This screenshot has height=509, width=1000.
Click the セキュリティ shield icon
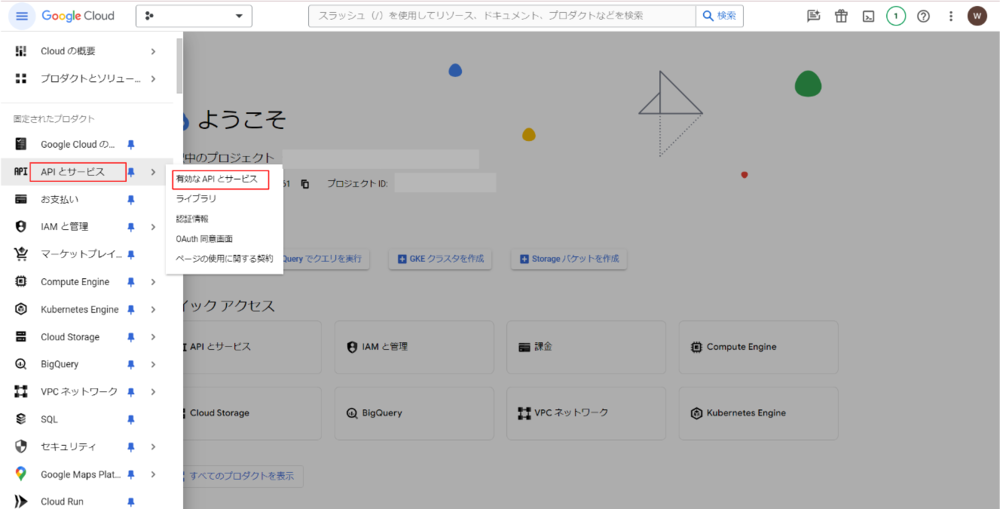pyautogui.click(x=20, y=446)
